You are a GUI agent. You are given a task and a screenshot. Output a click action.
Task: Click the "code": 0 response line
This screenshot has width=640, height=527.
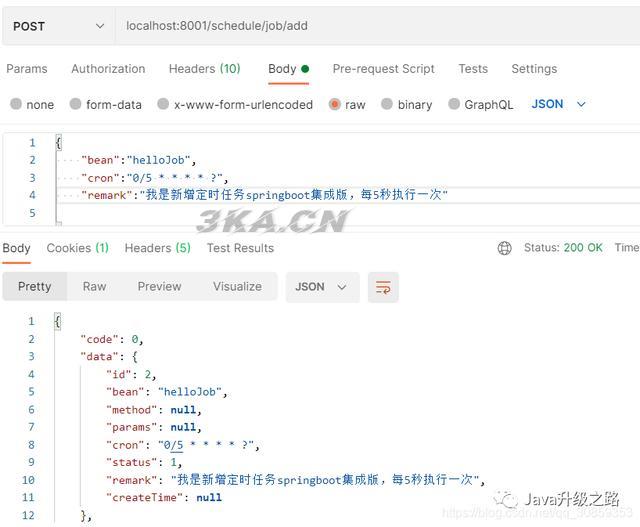point(112,339)
